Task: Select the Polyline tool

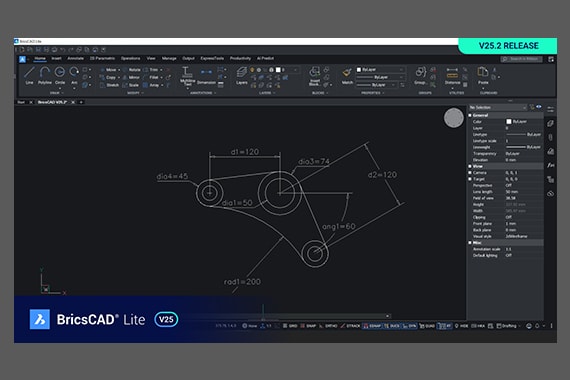Action: [45, 76]
